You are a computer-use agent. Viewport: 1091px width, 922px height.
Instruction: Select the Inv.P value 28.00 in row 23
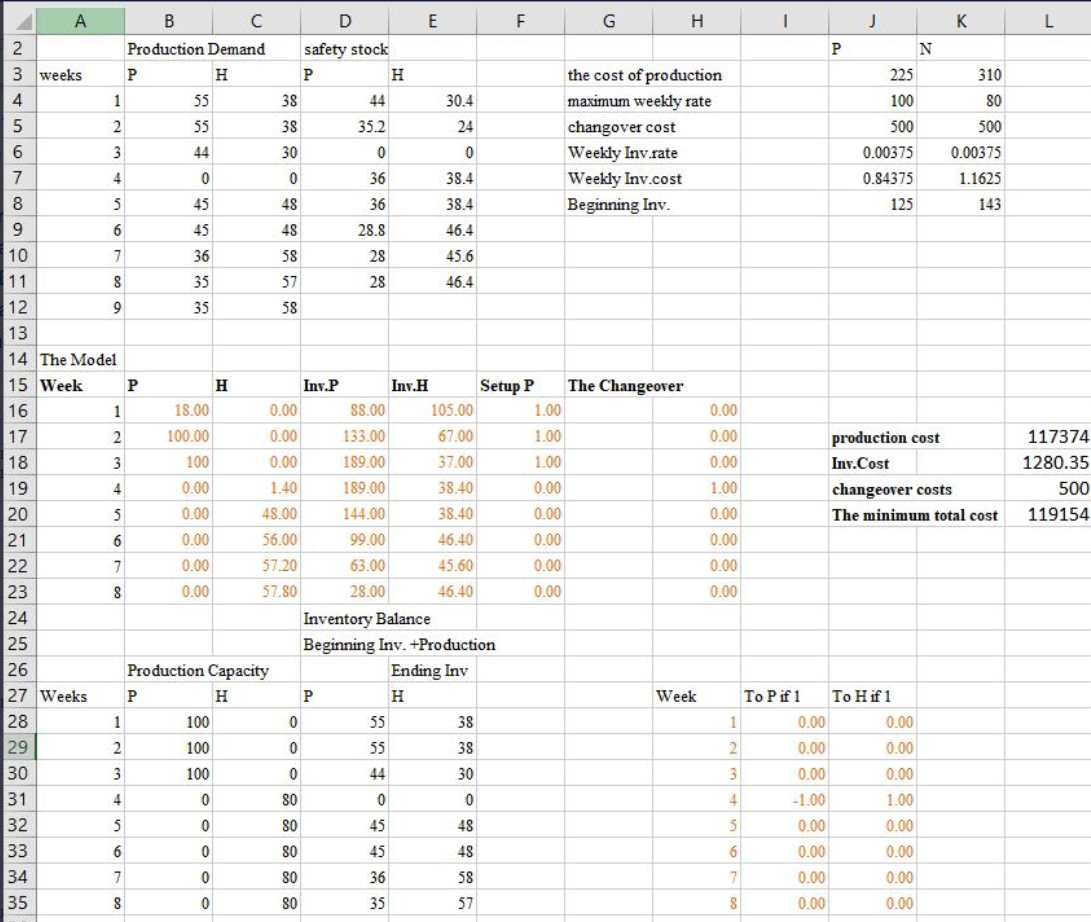click(344, 591)
